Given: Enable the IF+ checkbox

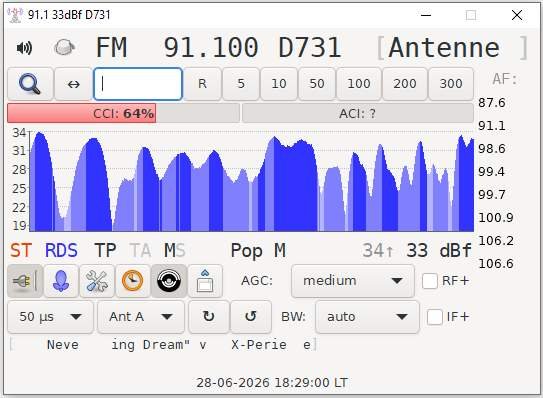Looking at the screenshot, I should 435,317.
